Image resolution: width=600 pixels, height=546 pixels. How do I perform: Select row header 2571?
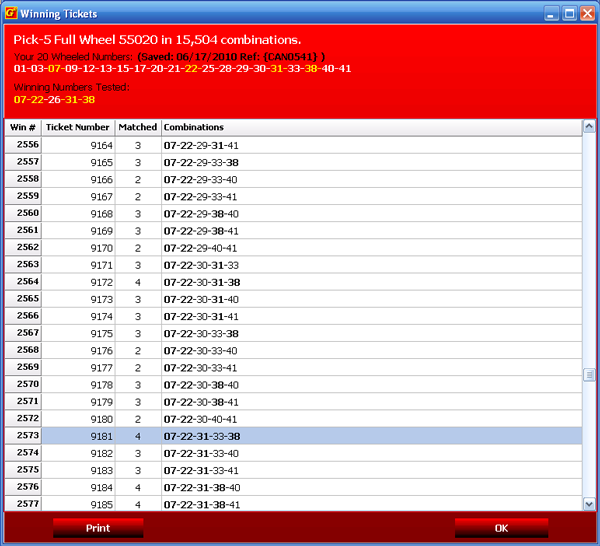[x=23, y=401]
